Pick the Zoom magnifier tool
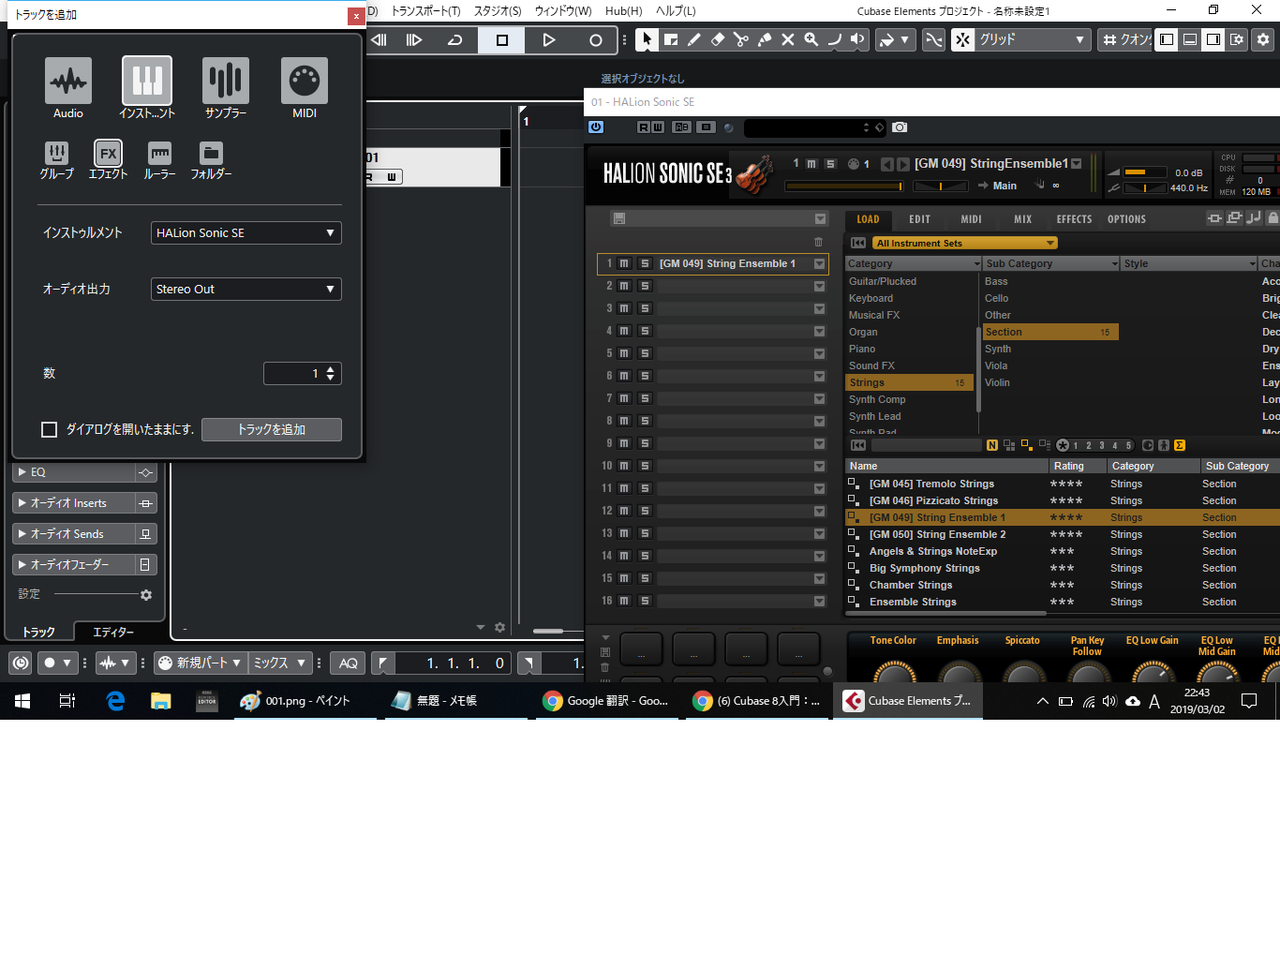The height and width of the screenshot is (969, 1280). (x=811, y=40)
